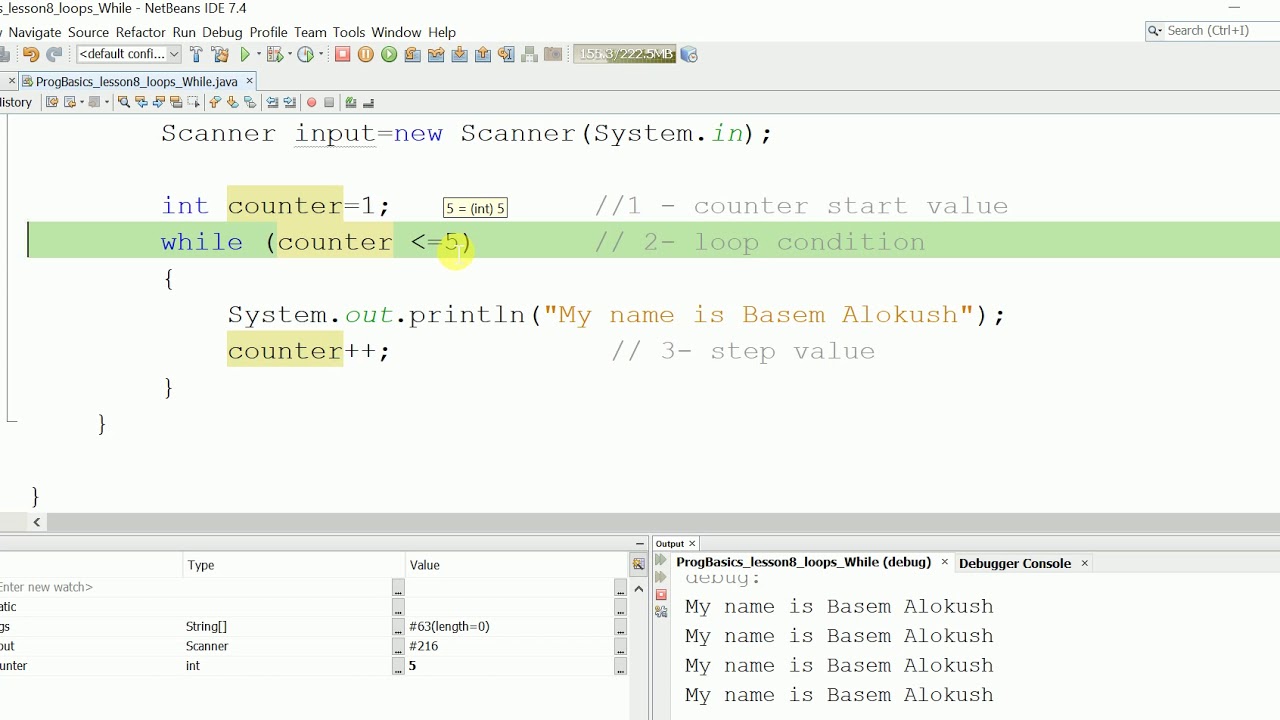Screen dimensions: 1280x720
Task: Click the Toggle Bookmark editor icon
Action: pyautogui.click(x=250, y=102)
